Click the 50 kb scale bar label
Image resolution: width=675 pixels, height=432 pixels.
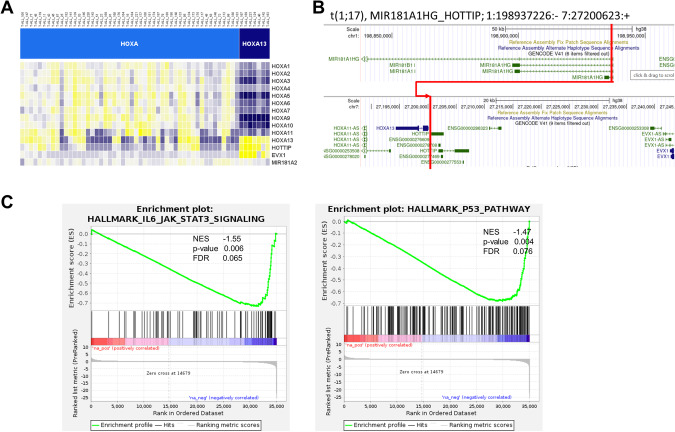click(498, 29)
